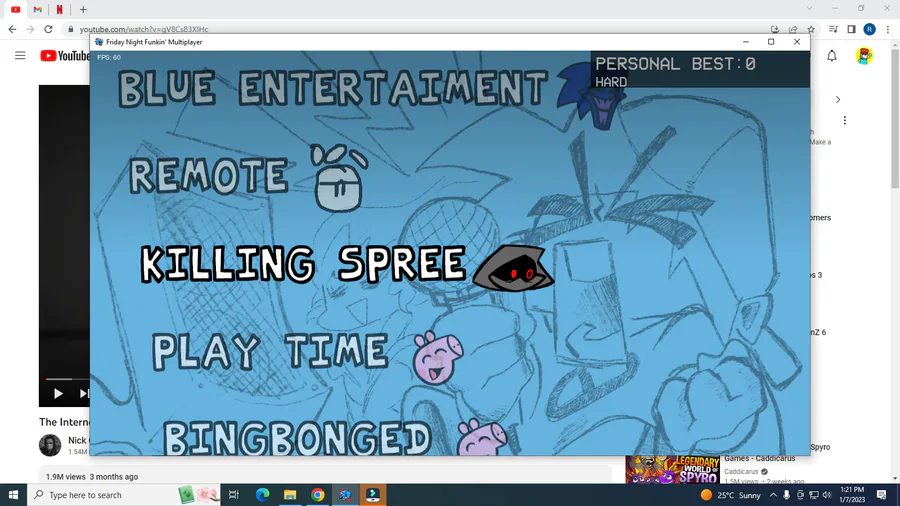Click the hooded red-eyed character icon

513,268
